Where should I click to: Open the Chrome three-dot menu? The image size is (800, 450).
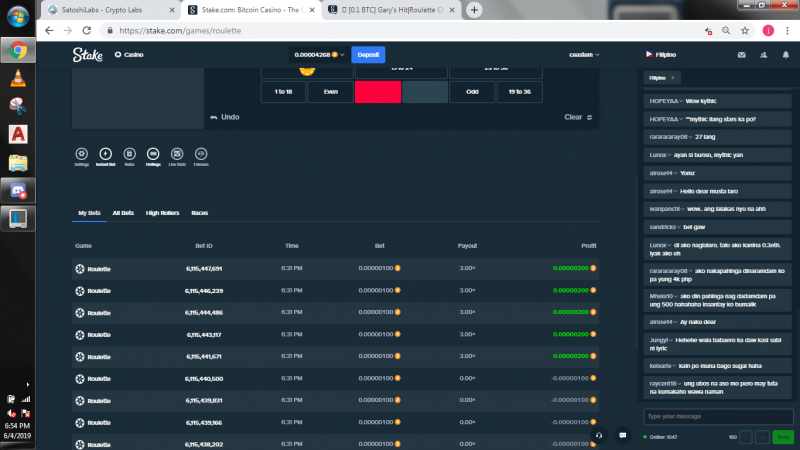pos(787,31)
